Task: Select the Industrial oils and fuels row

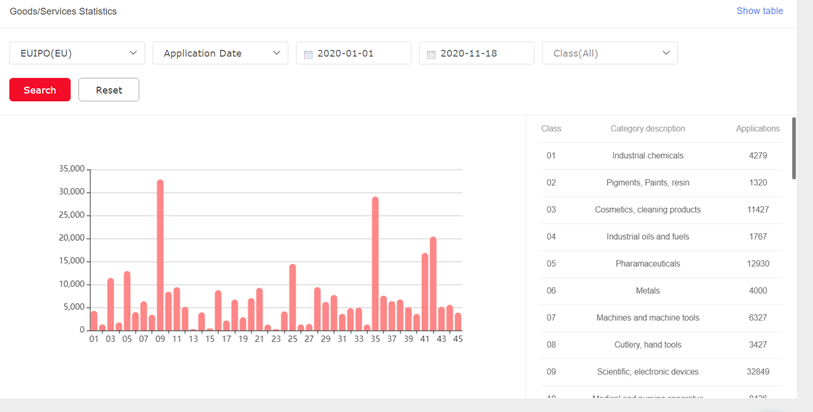Action: coord(661,236)
